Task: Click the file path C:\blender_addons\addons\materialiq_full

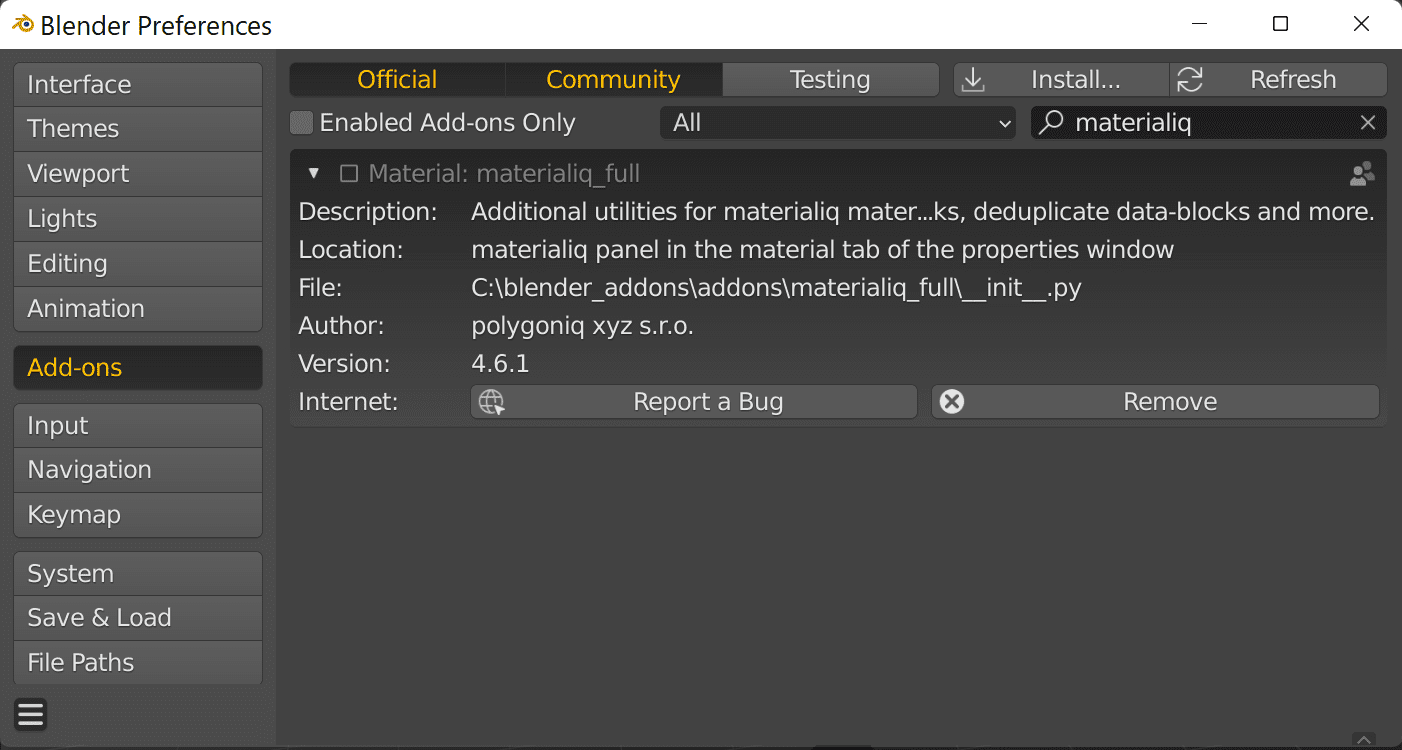Action: 776,288
